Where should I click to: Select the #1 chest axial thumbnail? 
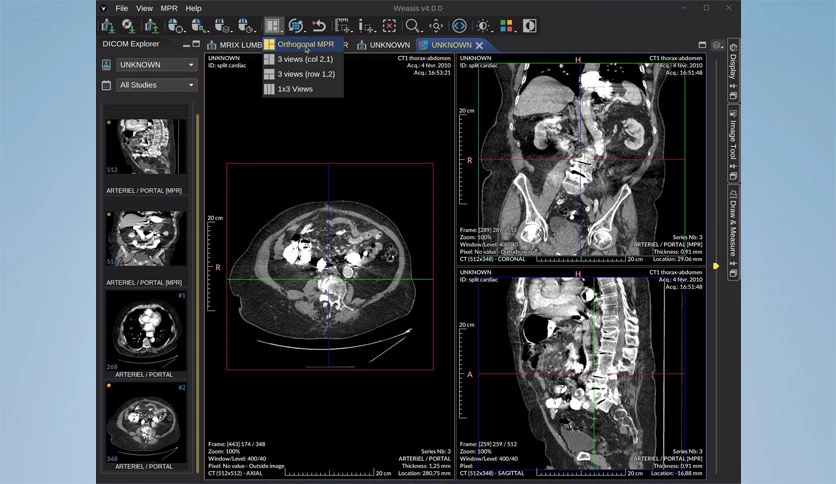[x=145, y=330]
